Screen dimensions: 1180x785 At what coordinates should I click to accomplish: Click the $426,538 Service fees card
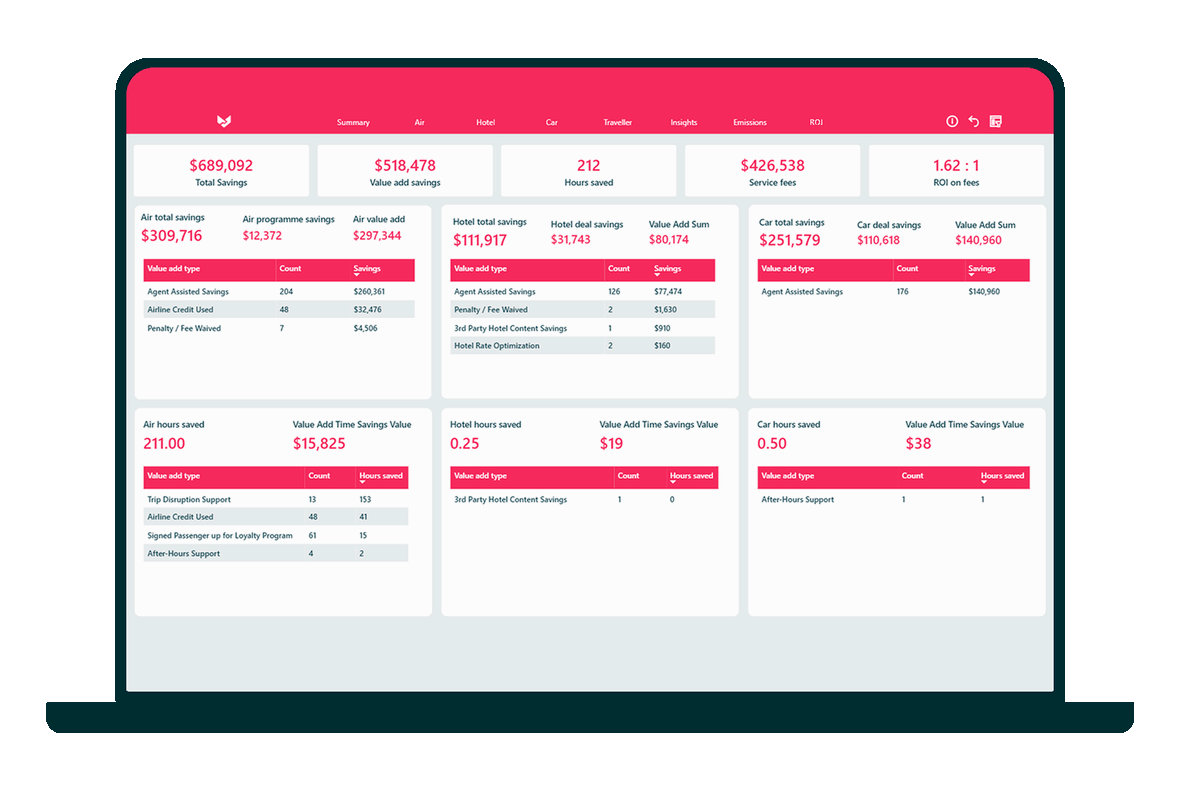point(772,172)
